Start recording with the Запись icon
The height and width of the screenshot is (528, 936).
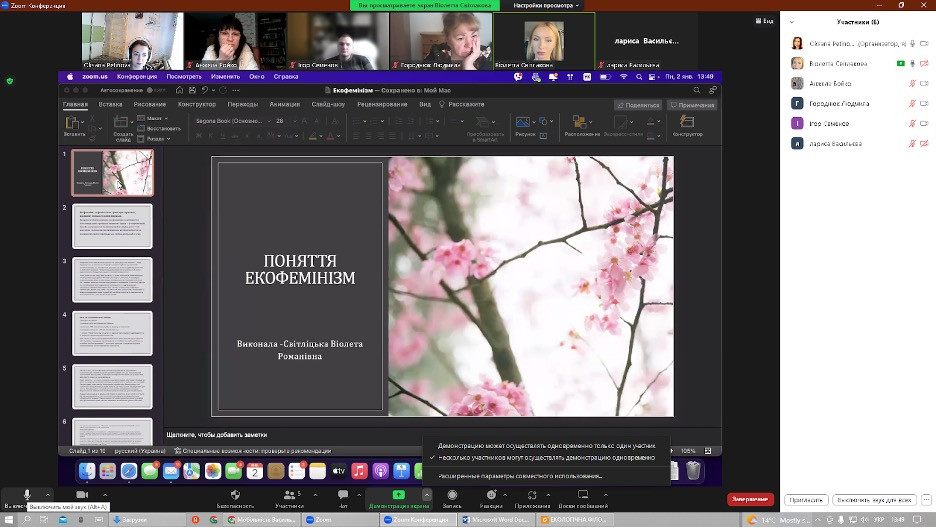(452, 495)
